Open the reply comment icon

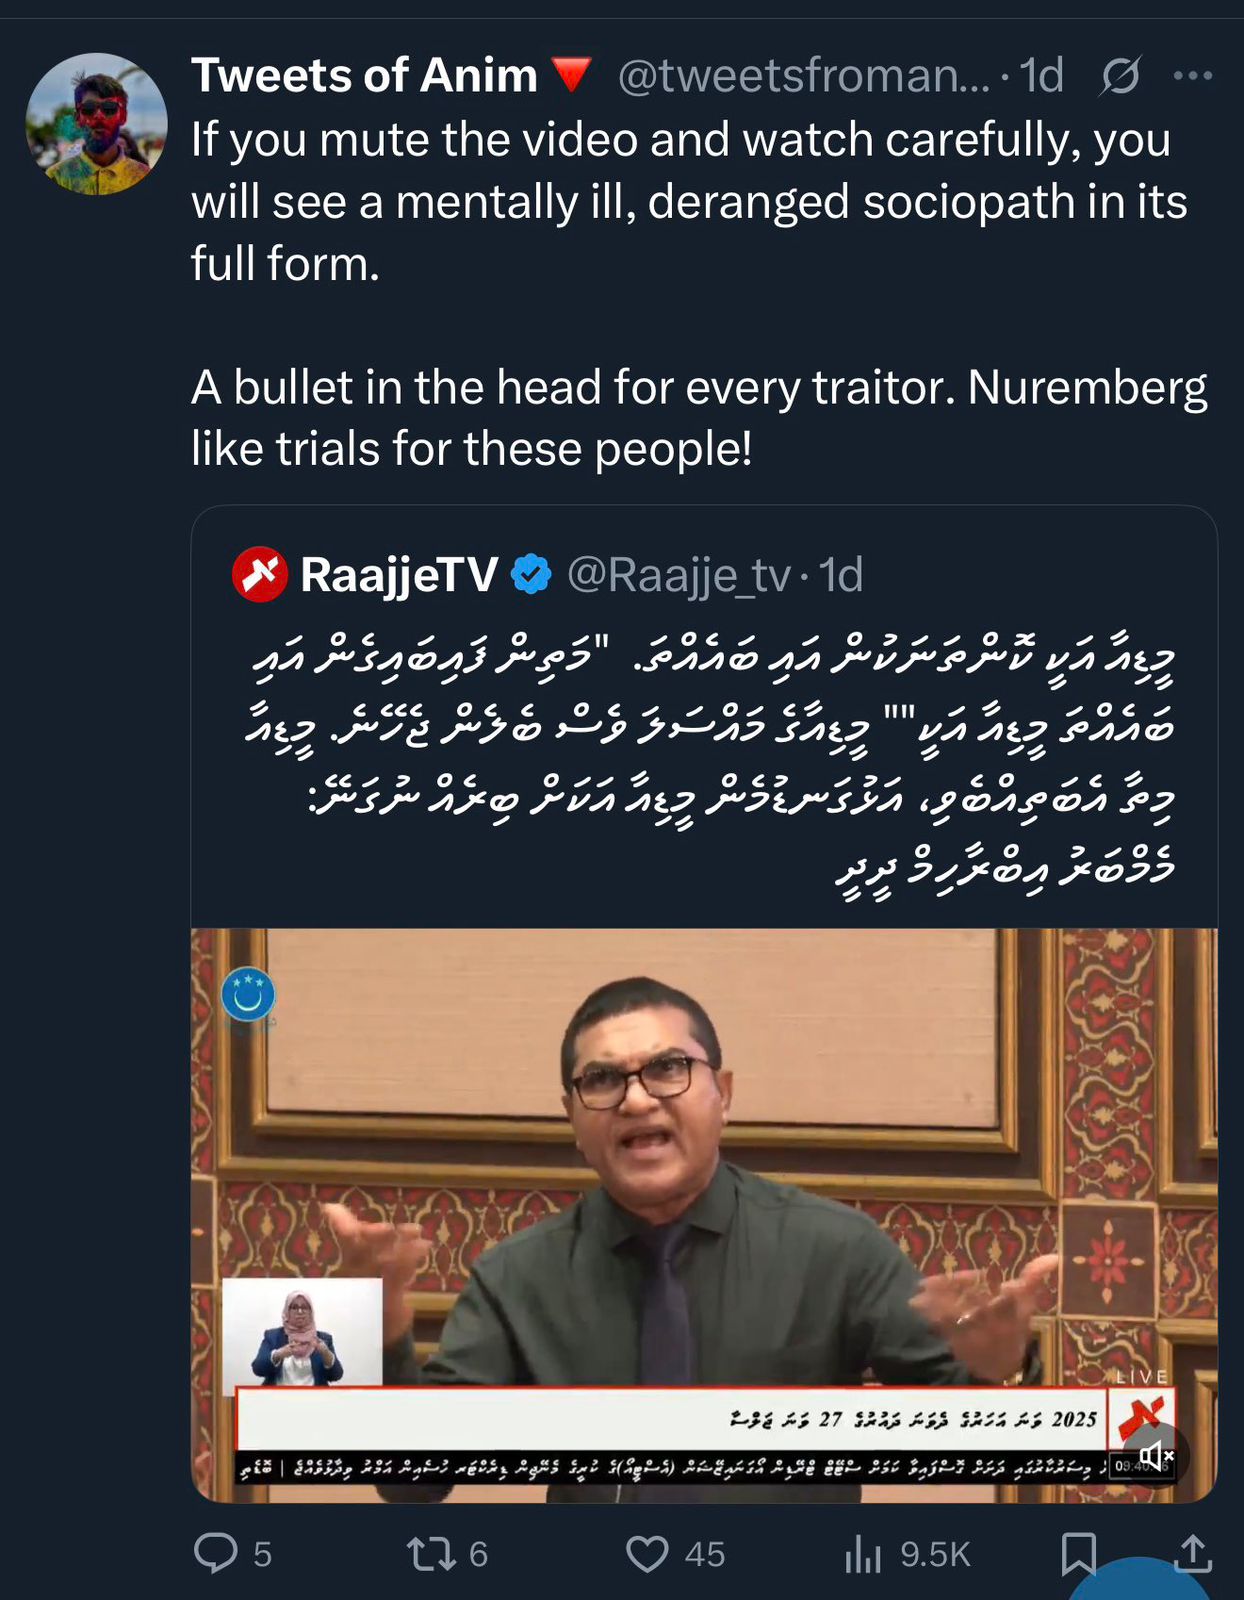(x=215, y=1553)
